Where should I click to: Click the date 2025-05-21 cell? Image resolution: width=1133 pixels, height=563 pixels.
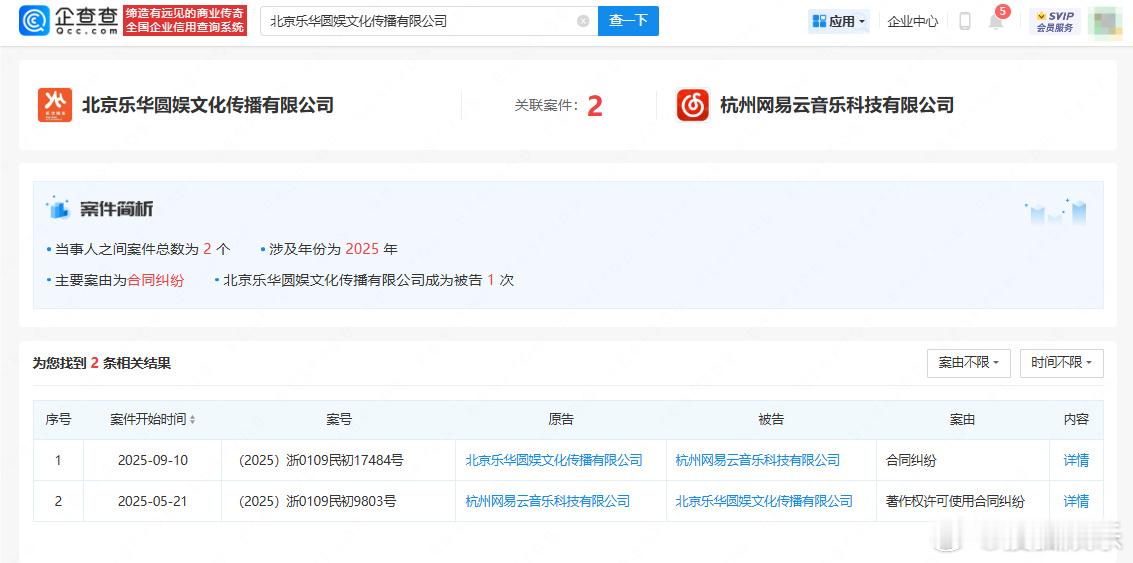pyautogui.click(x=152, y=501)
